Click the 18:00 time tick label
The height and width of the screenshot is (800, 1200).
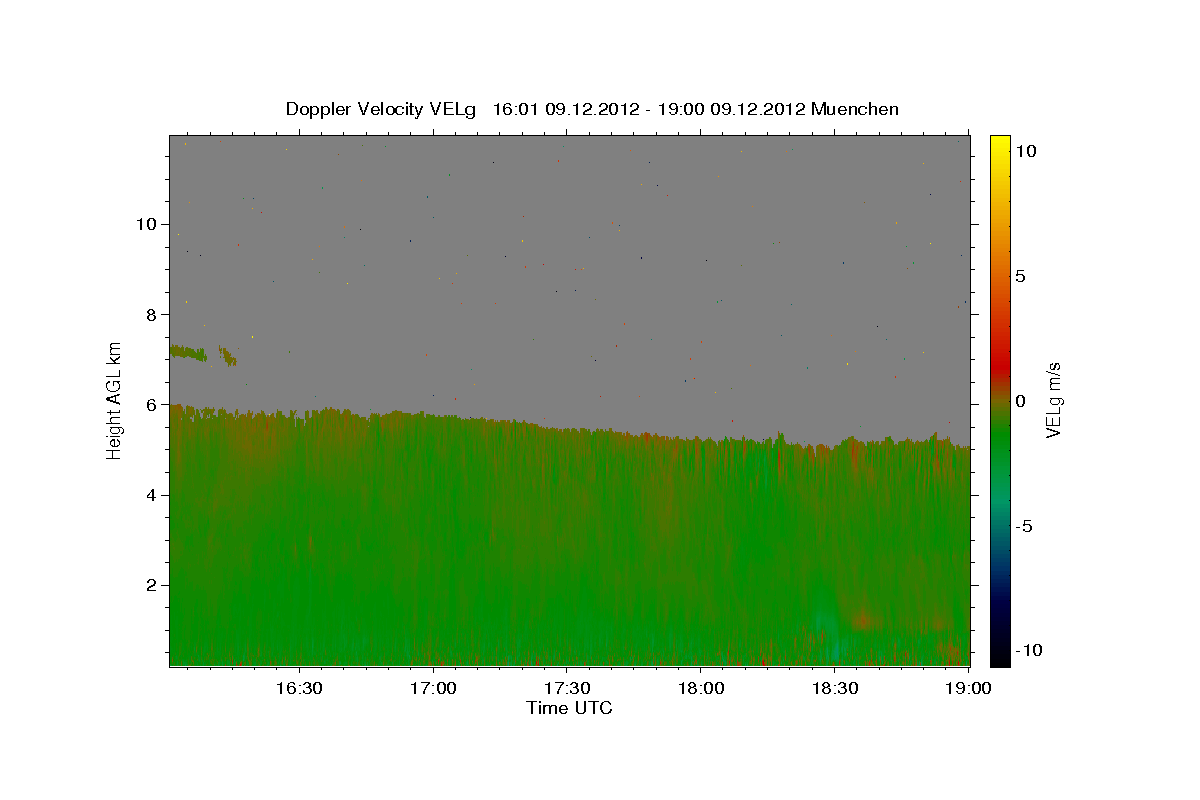pos(701,688)
